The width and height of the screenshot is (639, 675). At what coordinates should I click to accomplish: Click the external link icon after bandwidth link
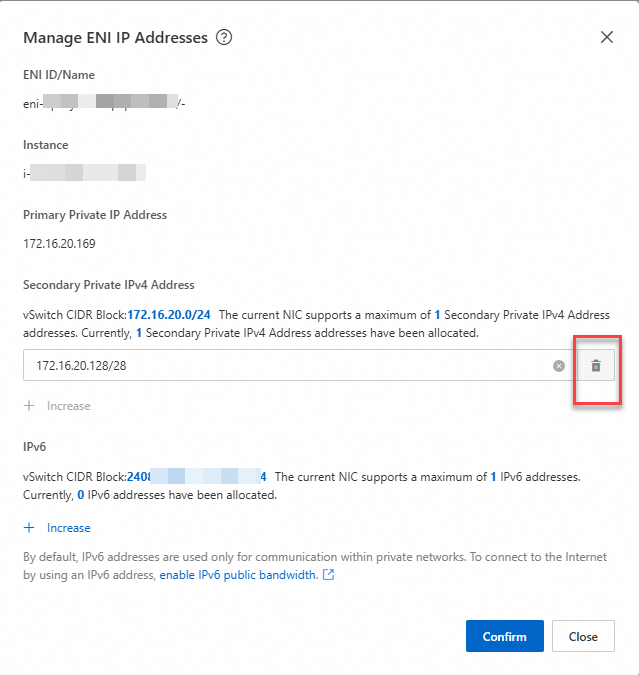(x=329, y=575)
